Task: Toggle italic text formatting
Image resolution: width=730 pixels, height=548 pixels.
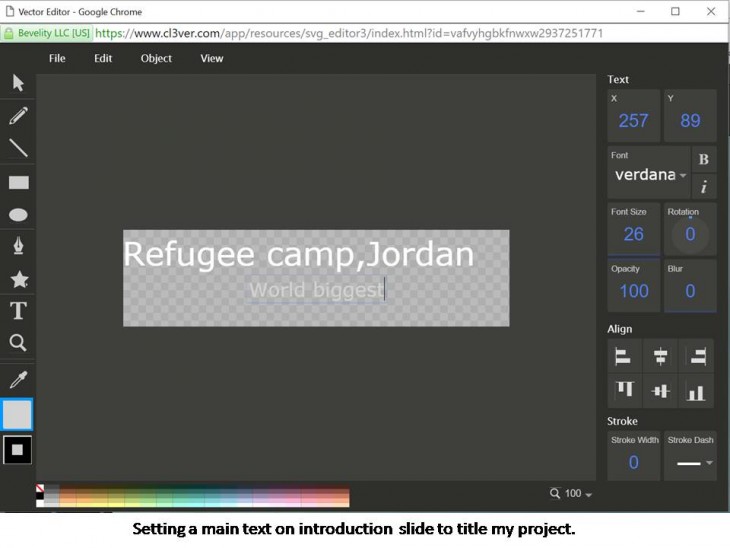Action: tap(703, 187)
